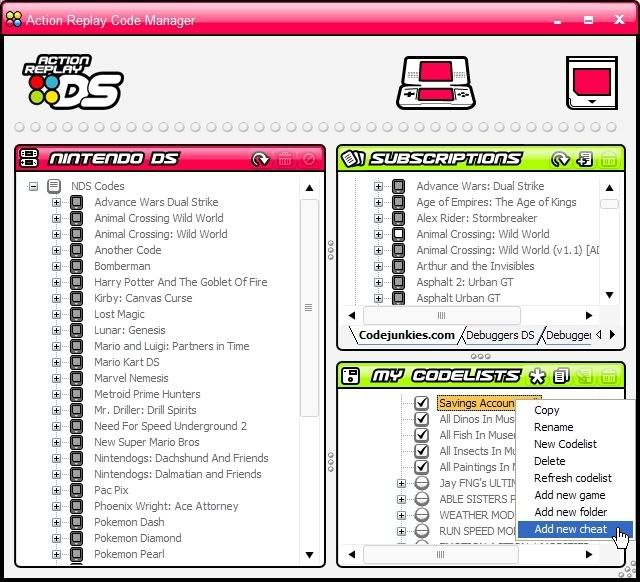Viewport: 640px width, 582px height.
Task: Click the game icon beside Pokemon Dash
Action: pyautogui.click(x=76, y=522)
